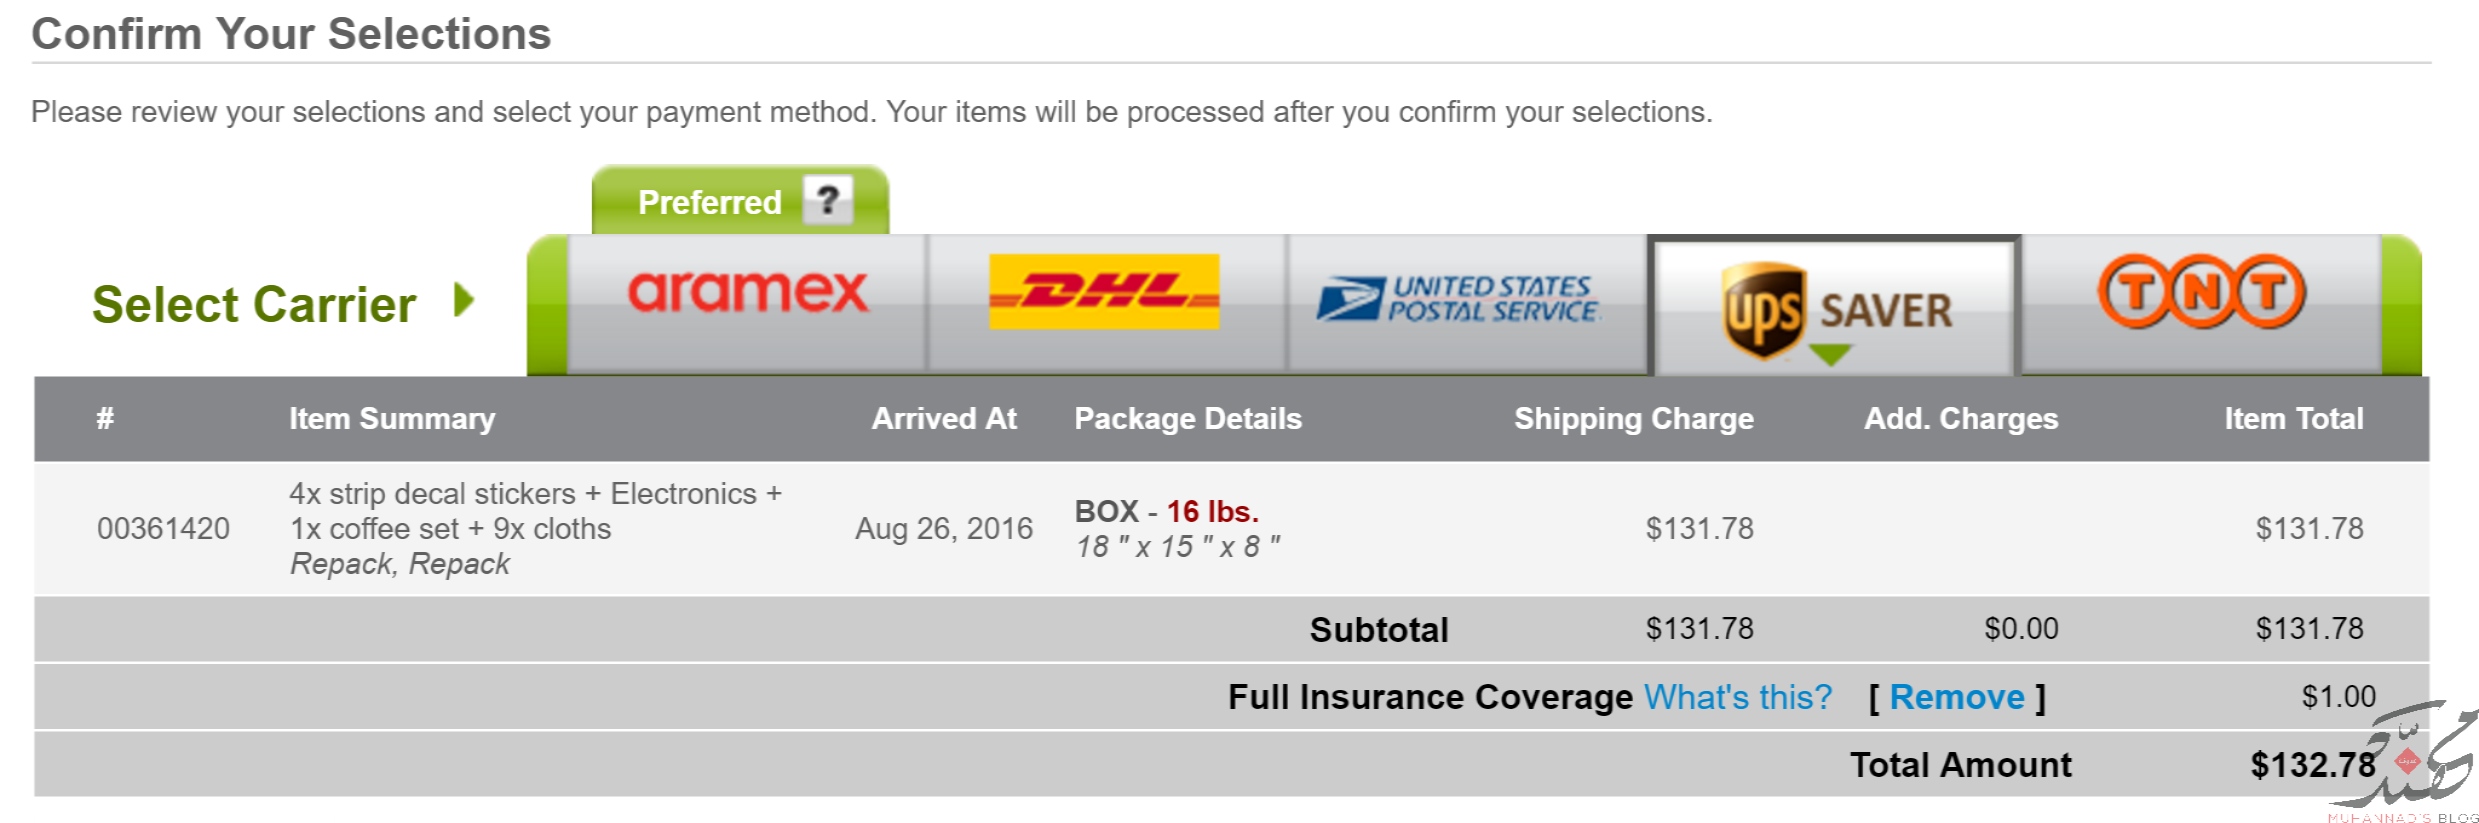The height and width of the screenshot is (823, 2479).
Task: Select the Aramex carrier logo
Action: click(x=748, y=292)
